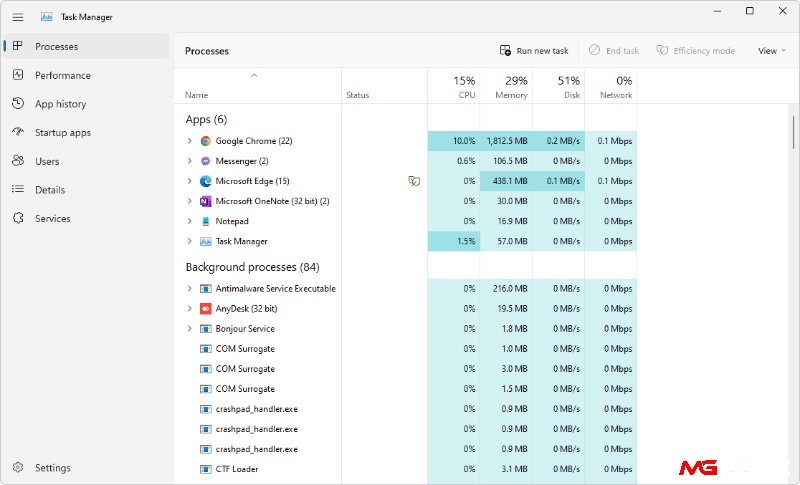Expand the Bonjour Service group
This screenshot has width=800, height=485.
pyautogui.click(x=189, y=329)
